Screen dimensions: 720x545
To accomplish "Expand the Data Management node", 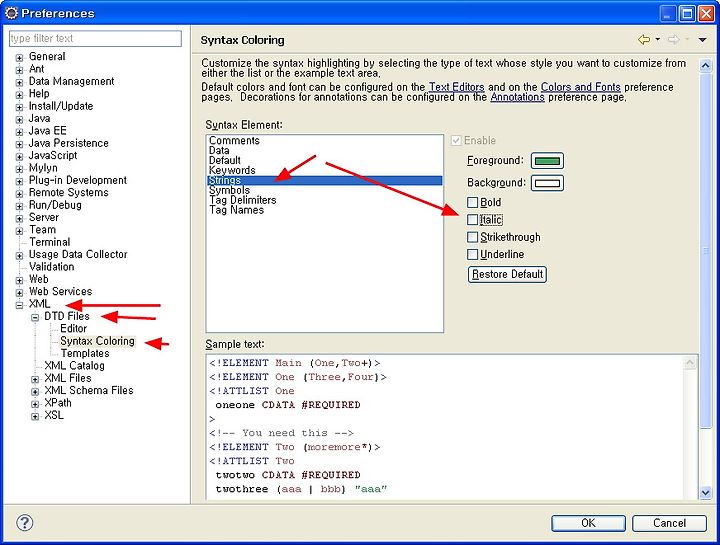I will click(19, 83).
